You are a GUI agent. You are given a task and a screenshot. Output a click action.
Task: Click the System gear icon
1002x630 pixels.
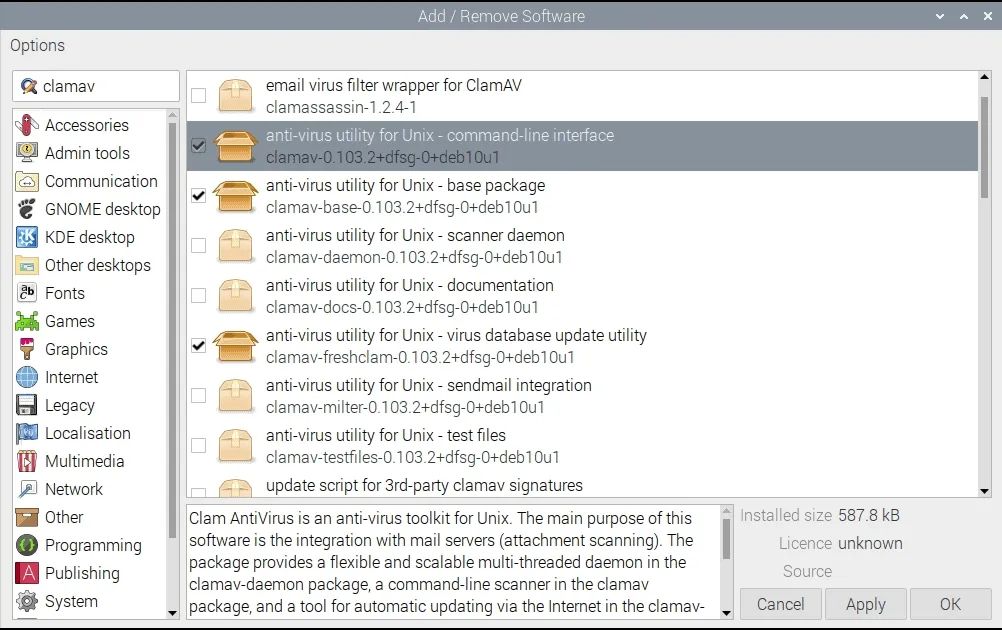pos(27,601)
